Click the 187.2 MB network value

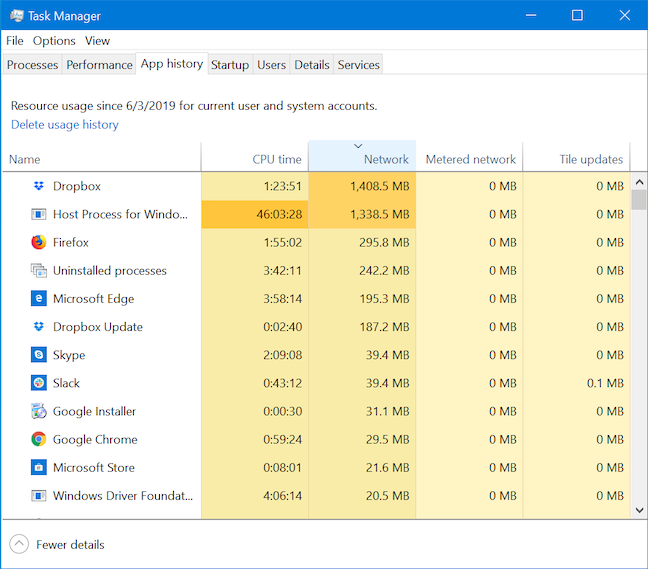tap(384, 327)
